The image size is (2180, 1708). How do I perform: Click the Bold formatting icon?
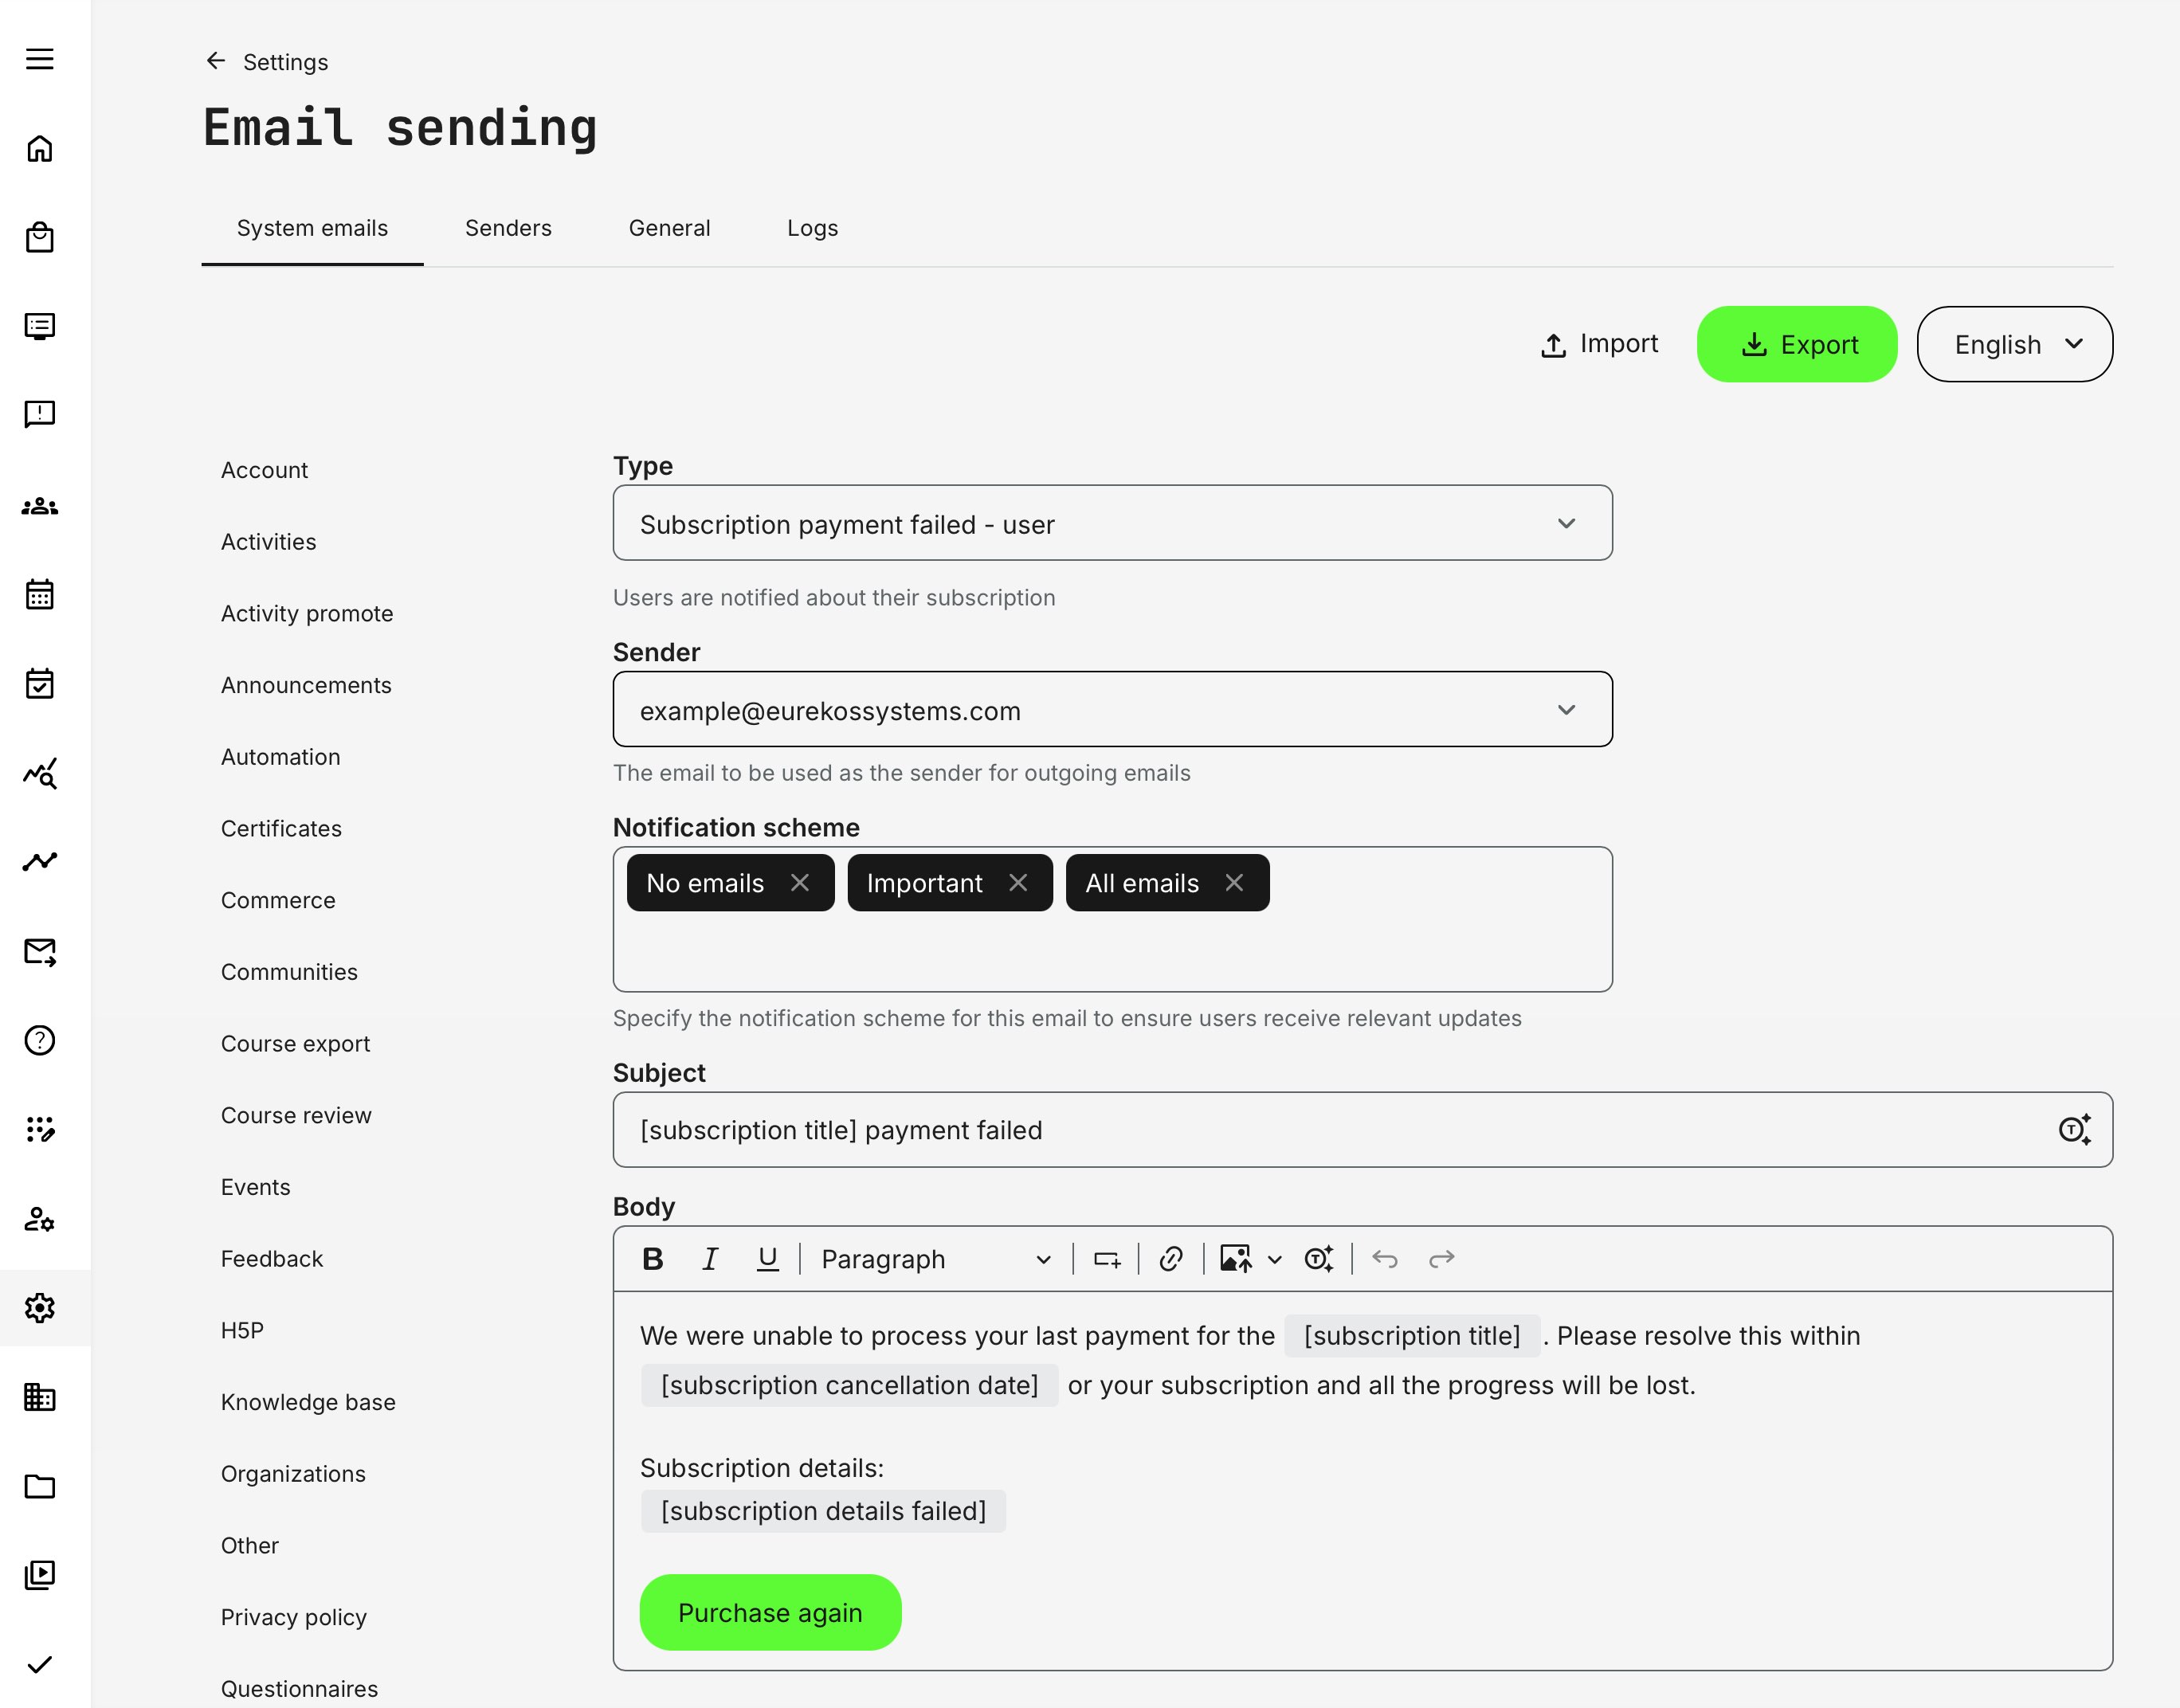[x=653, y=1259]
